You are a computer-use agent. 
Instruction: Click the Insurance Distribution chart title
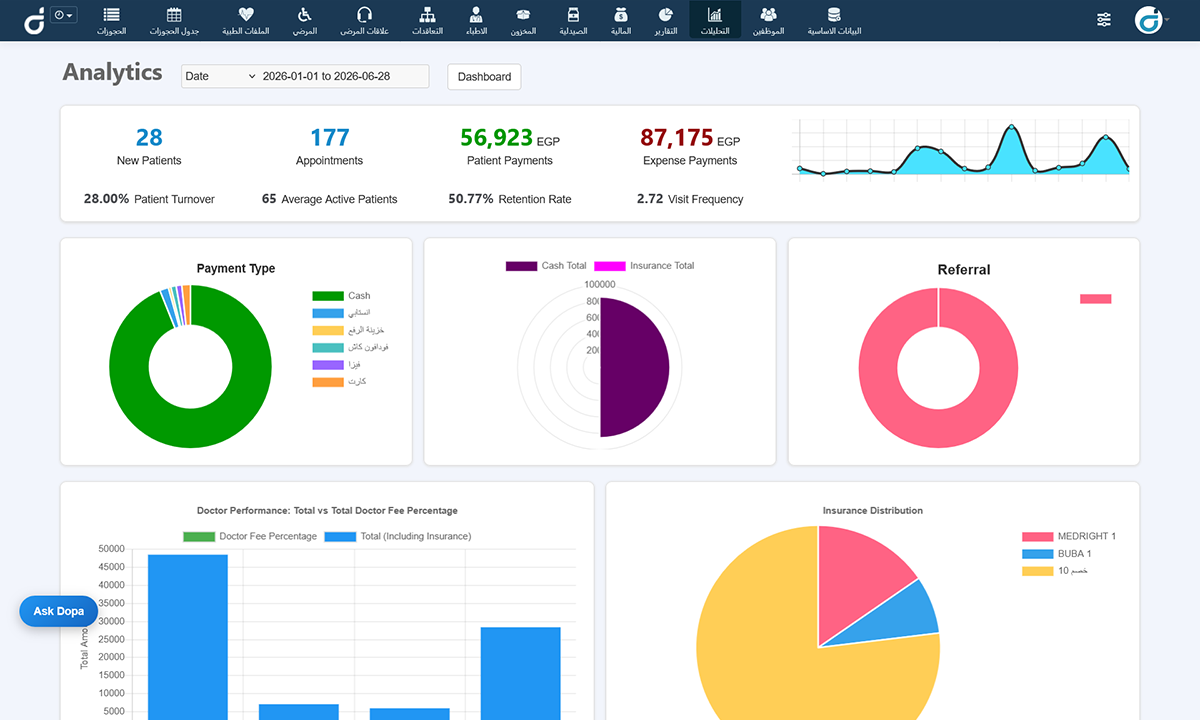tap(873, 511)
